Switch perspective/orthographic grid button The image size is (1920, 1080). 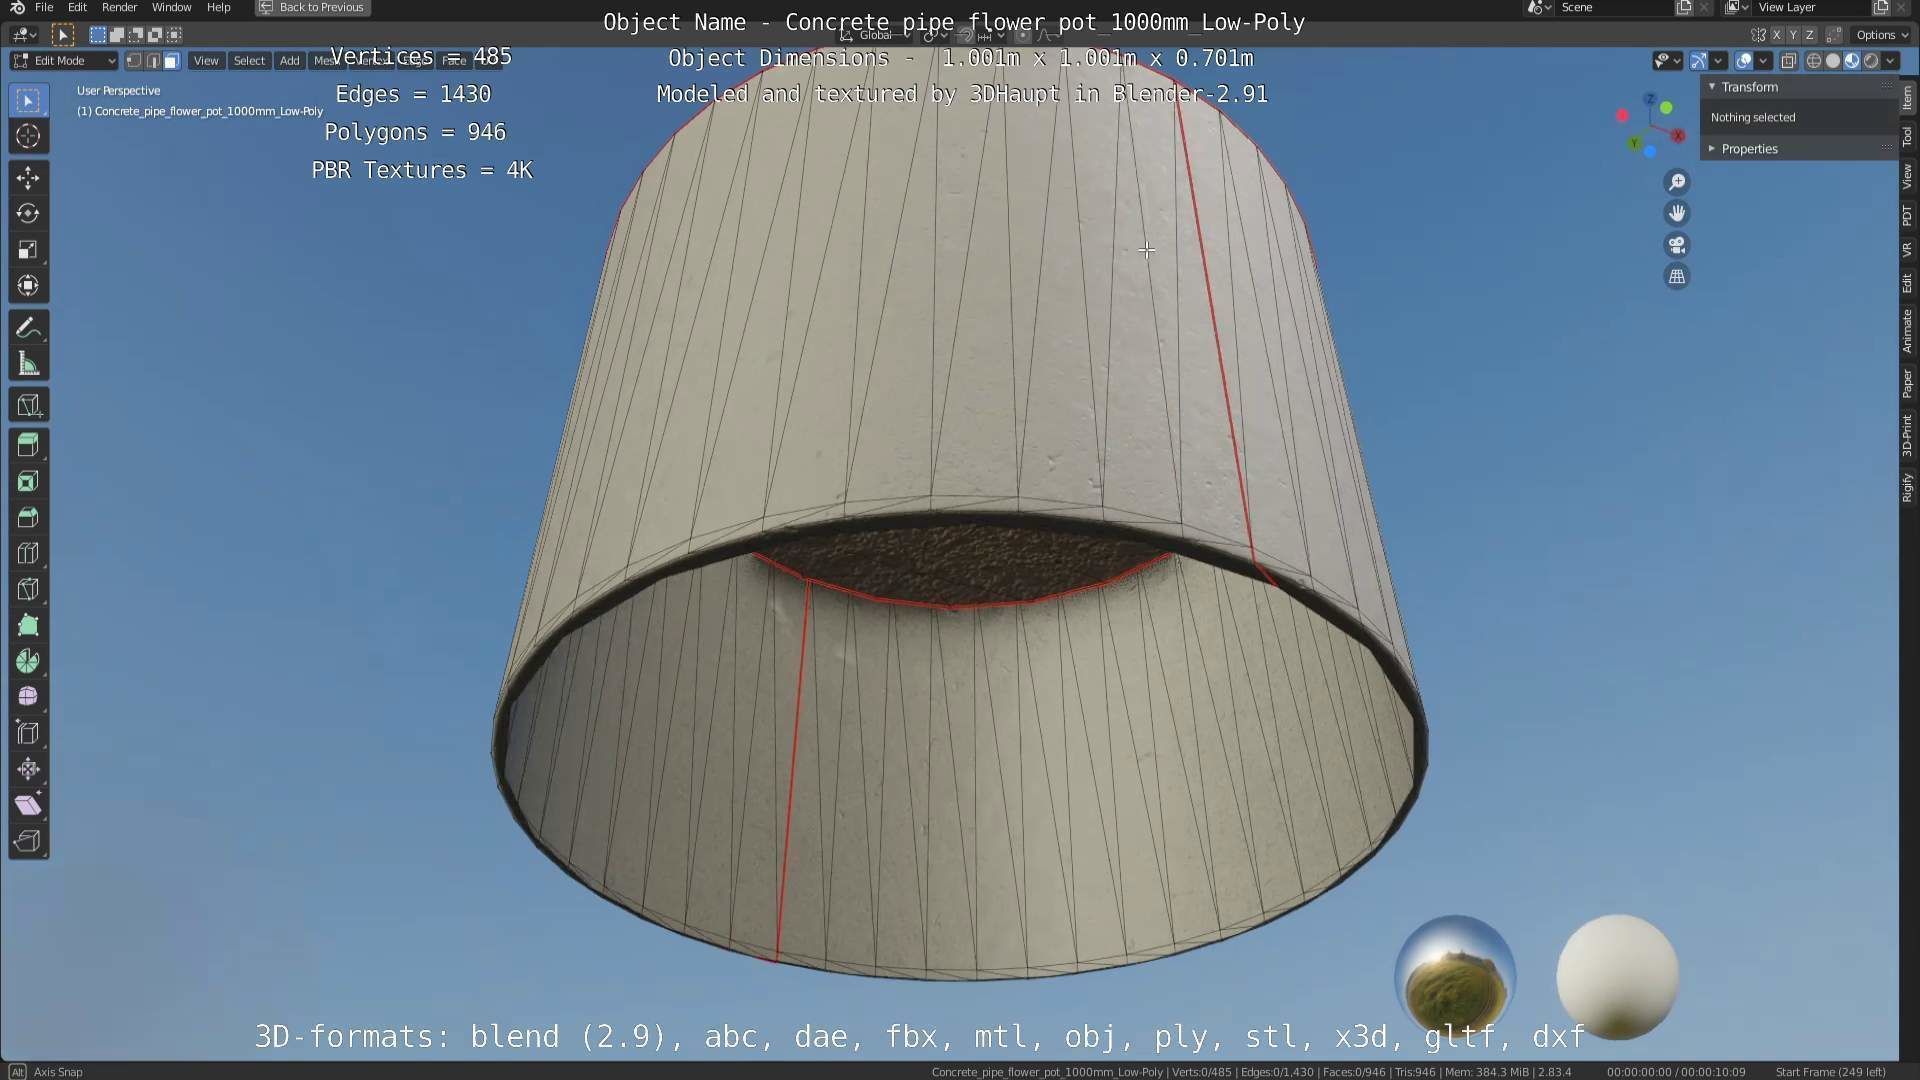1677,277
